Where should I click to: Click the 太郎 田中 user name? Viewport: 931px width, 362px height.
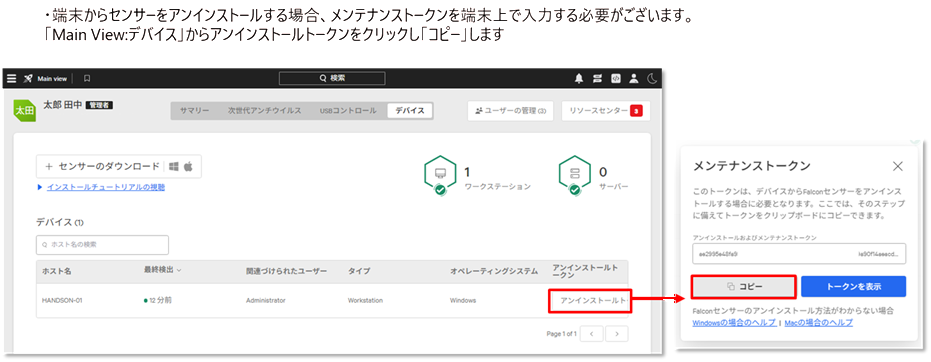[x=63, y=105]
